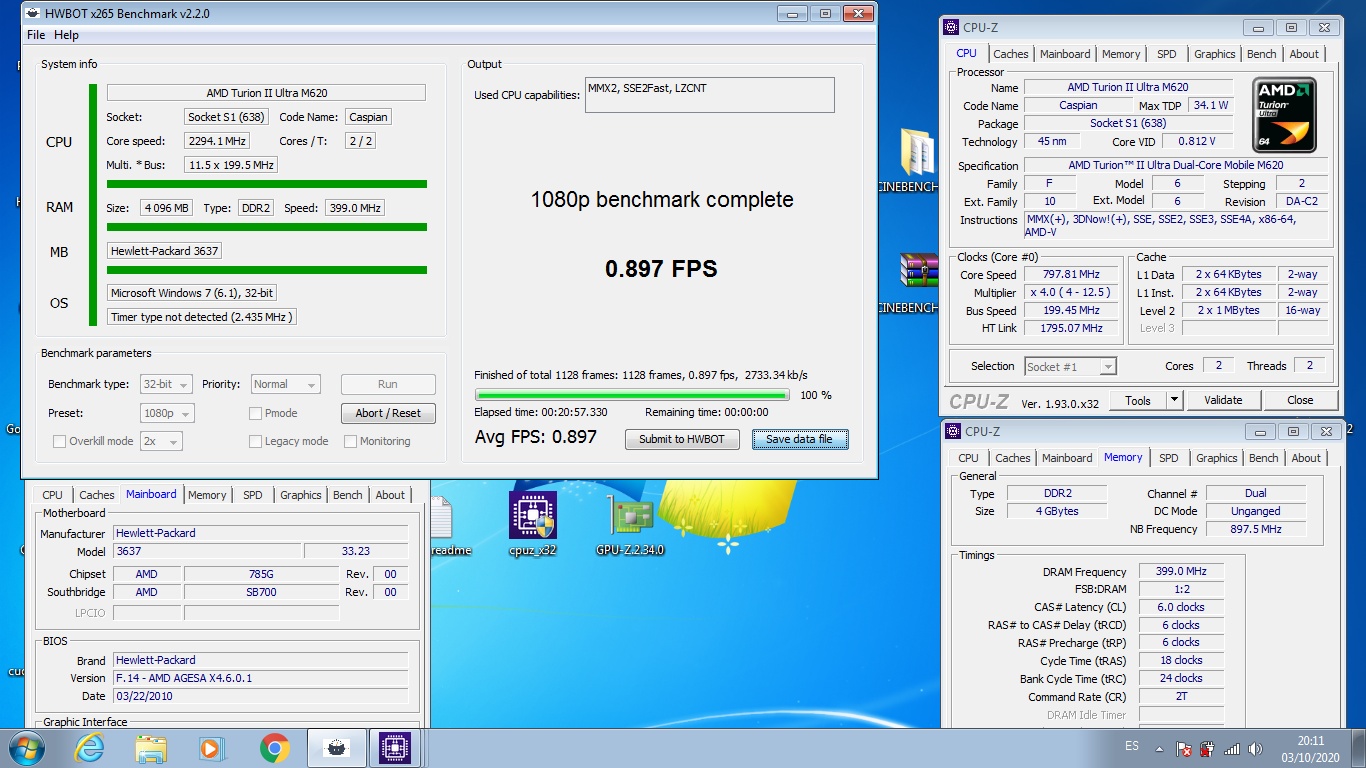Open About tab in CPU-Z Processor window
Screen dimensions: 1366x768
click(1304, 54)
